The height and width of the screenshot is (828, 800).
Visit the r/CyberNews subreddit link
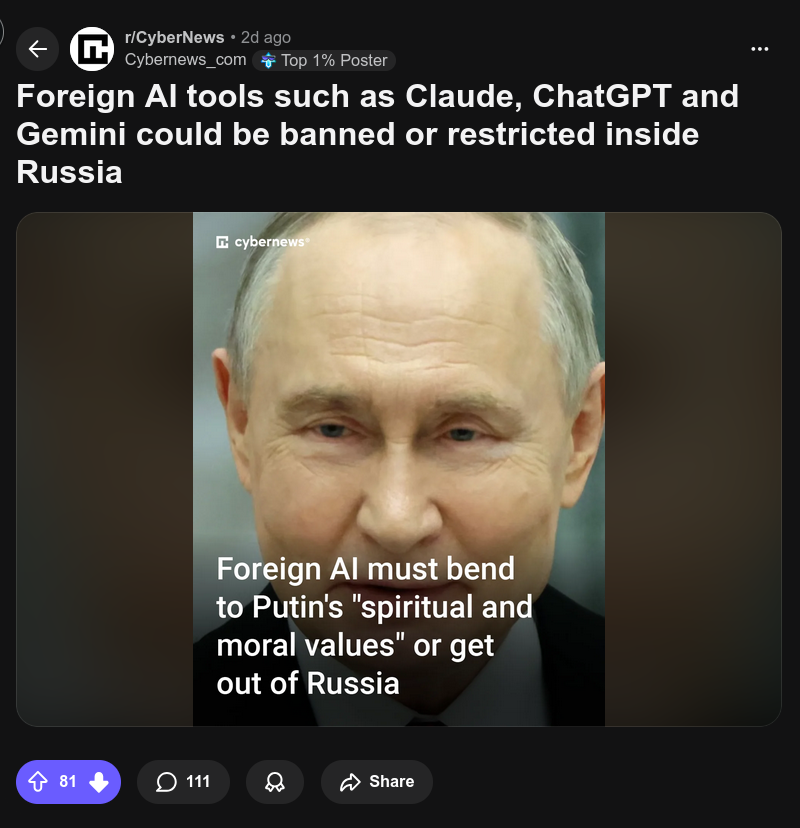[174, 37]
